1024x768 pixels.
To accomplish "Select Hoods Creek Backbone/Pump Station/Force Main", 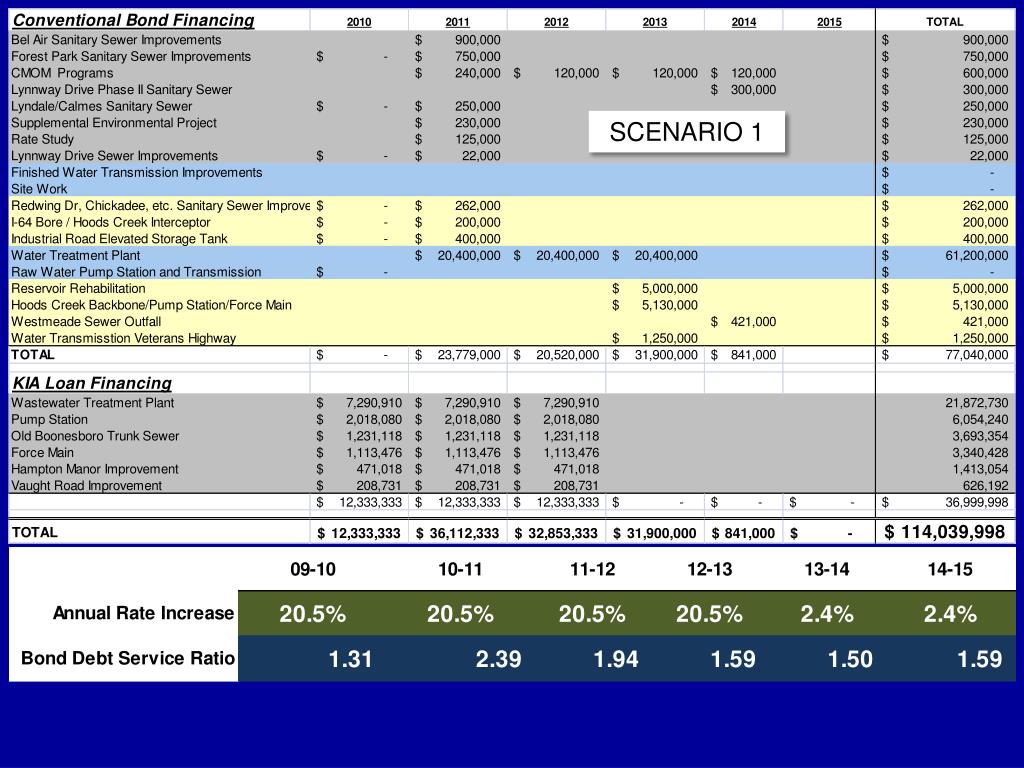I will point(152,305).
